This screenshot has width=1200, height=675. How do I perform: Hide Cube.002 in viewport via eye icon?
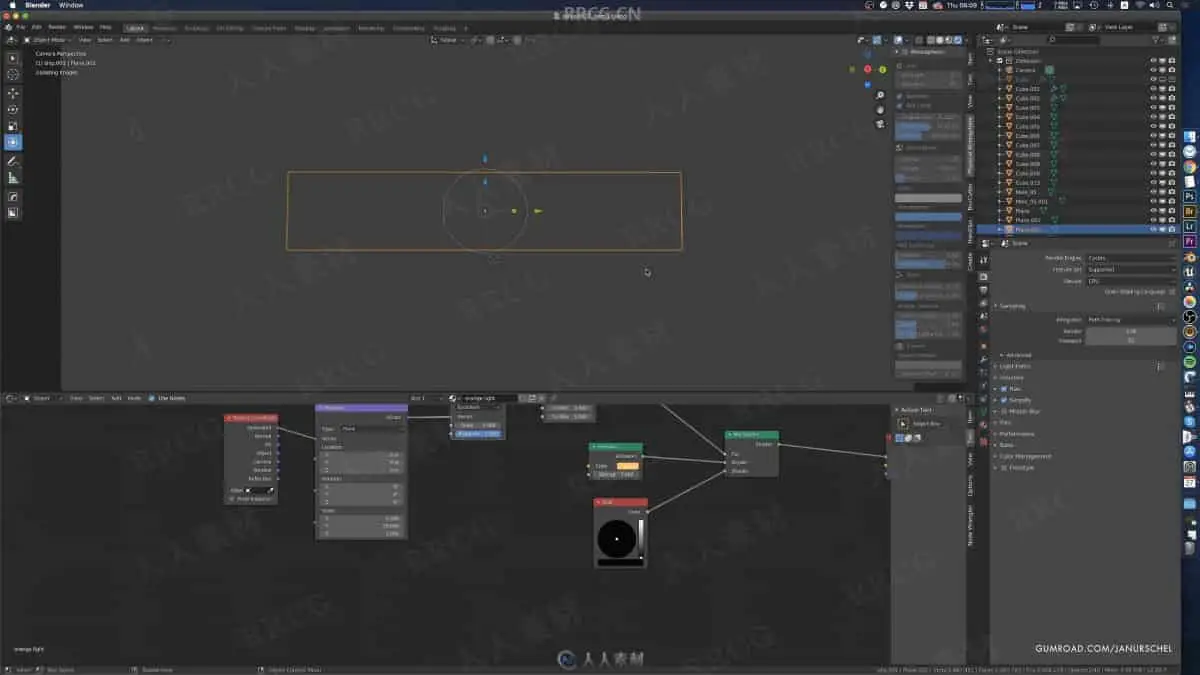tap(1153, 98)
